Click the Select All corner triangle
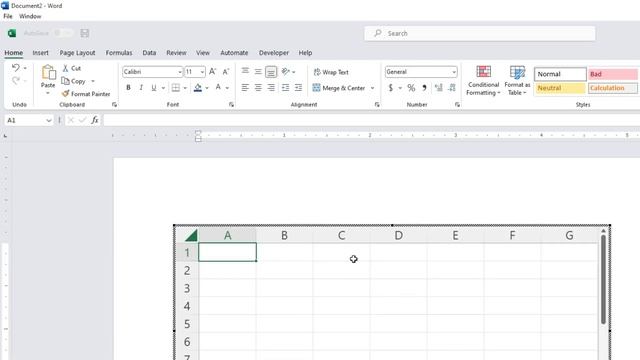The height and width of the screenshot is (360, 640). (191, 235)
